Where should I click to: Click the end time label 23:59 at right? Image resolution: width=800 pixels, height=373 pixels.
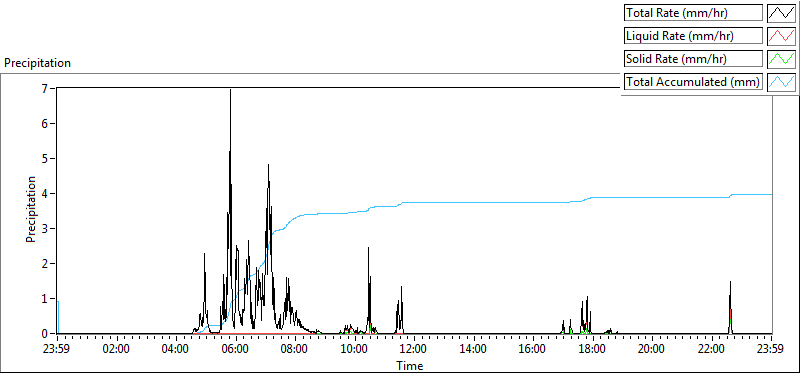click(771, 350)
